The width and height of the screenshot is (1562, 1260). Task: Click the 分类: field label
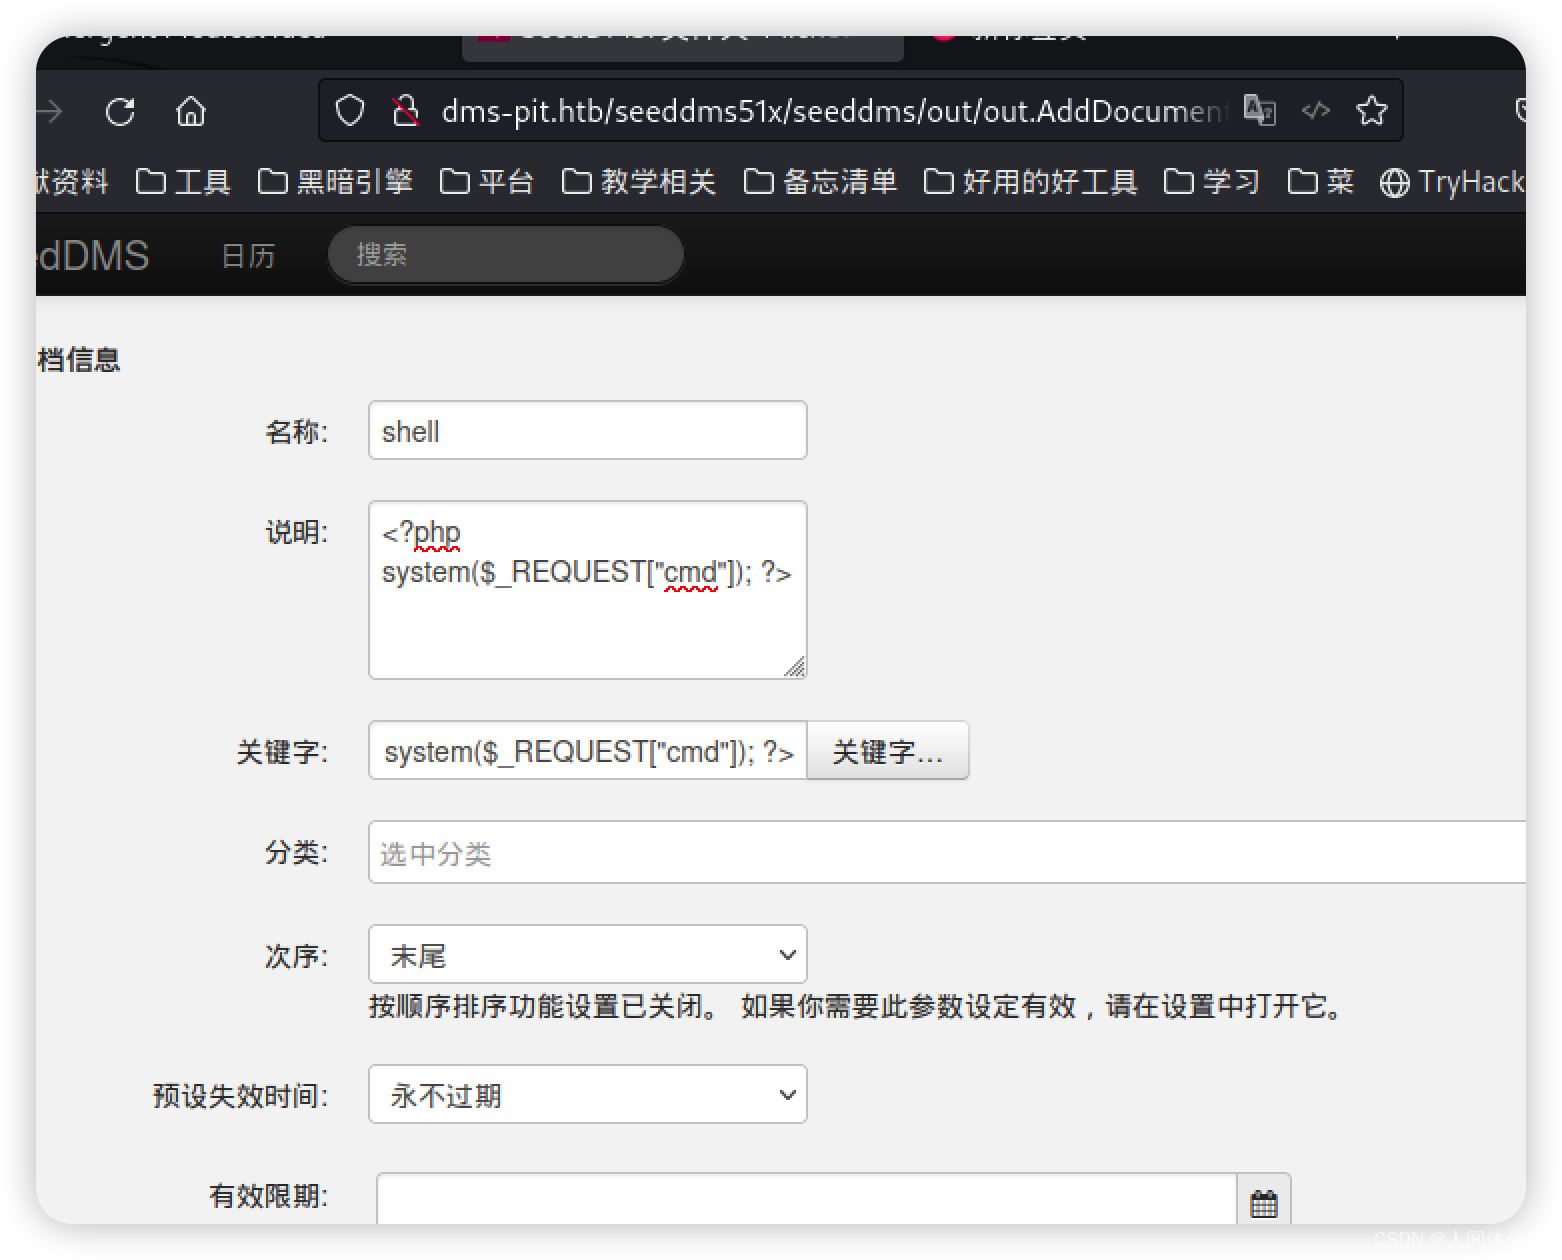[296, 852]
